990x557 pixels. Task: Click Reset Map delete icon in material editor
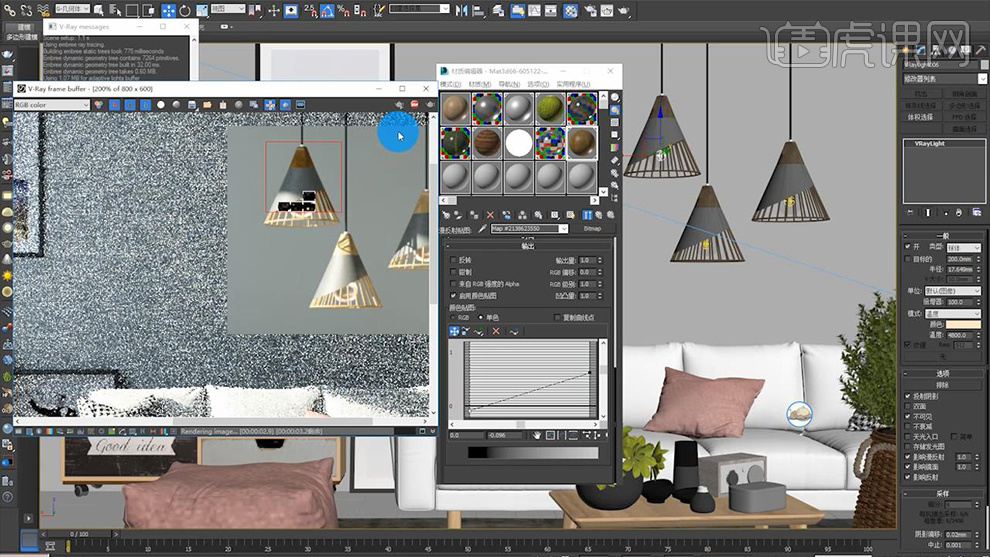[x=490, y=215]
